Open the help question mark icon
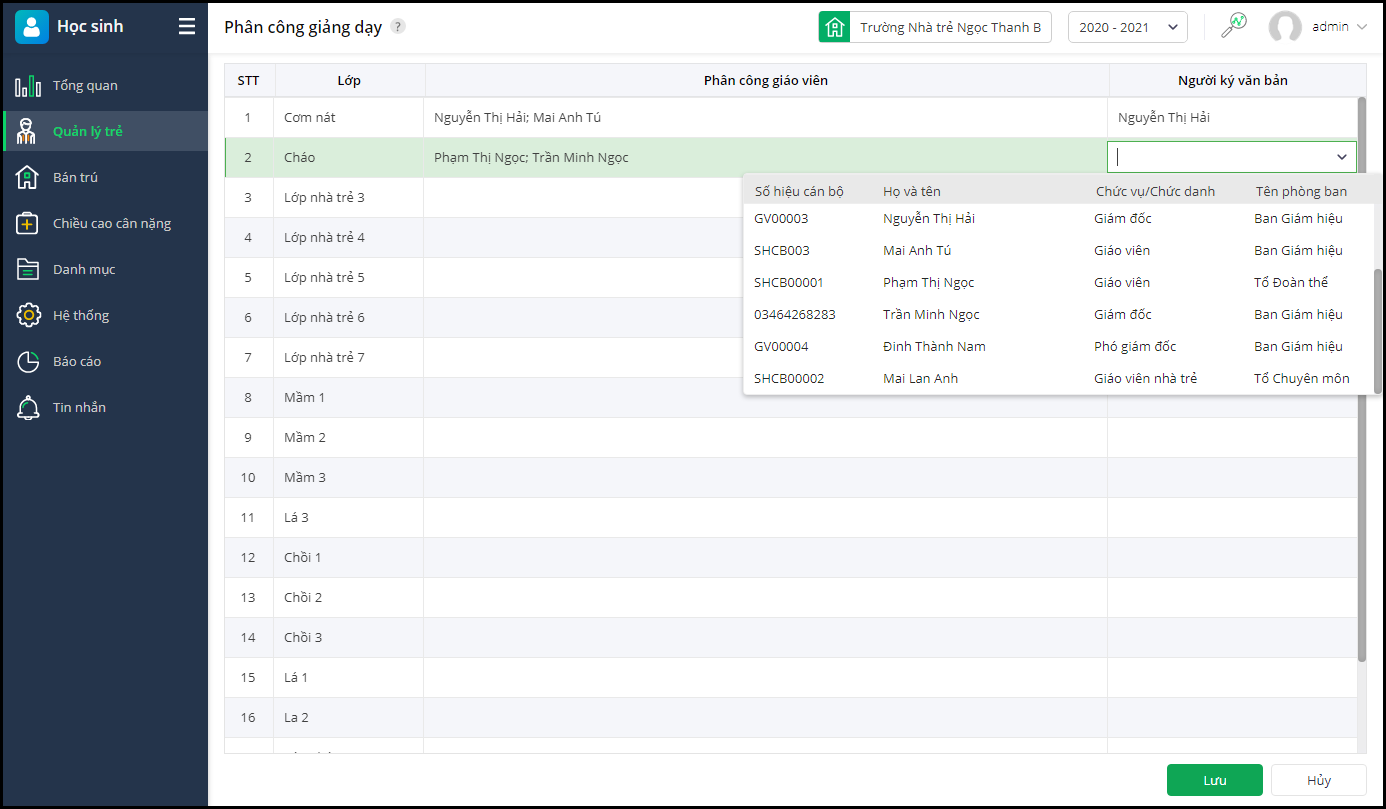Image resolution: width=1386 pixels, height=809 pixels. pyautogui.click(x=398, y=27)
